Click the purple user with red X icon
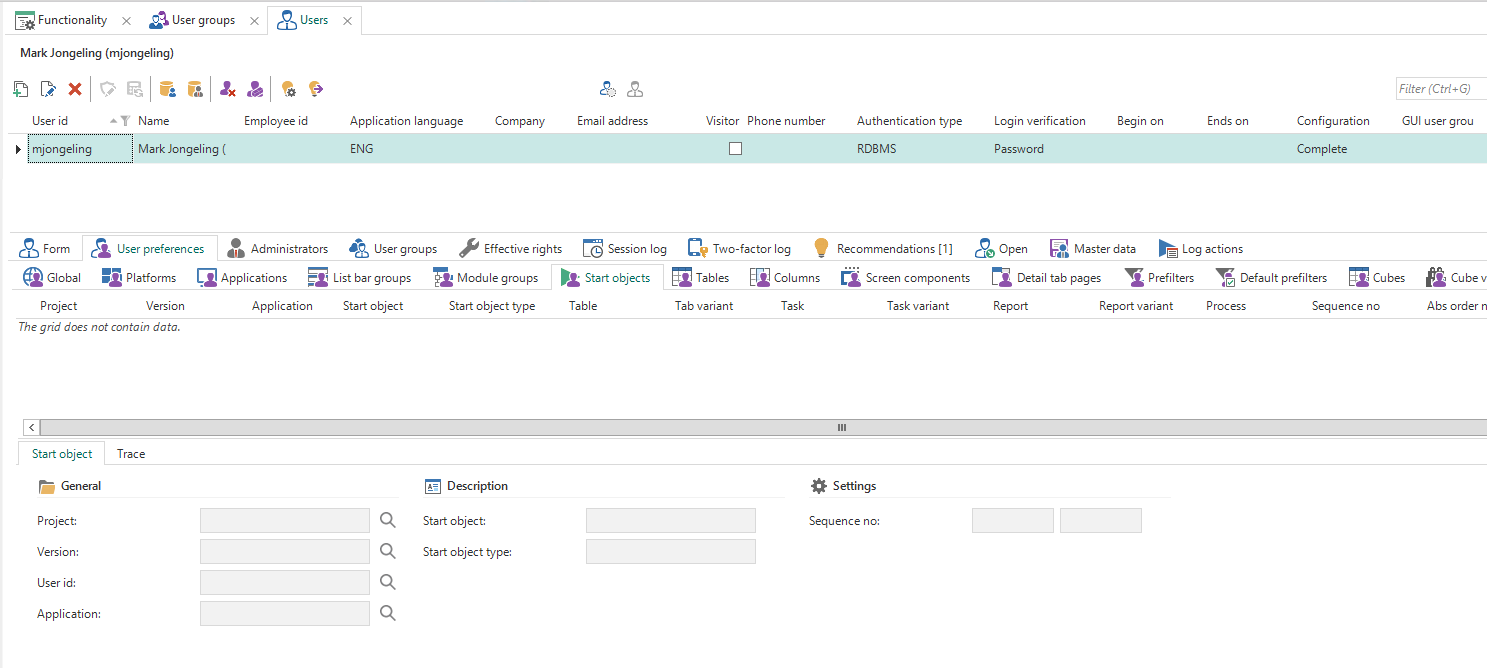The width and height of the screenshot is (1487, 668). (228, 89)
